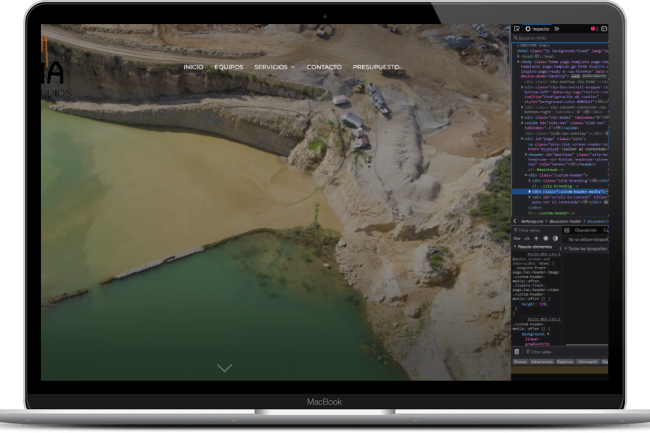Show more devtools tabs with double-chevron
The width and height of the screenshot is (650, 433).
(x=557, y=29)
